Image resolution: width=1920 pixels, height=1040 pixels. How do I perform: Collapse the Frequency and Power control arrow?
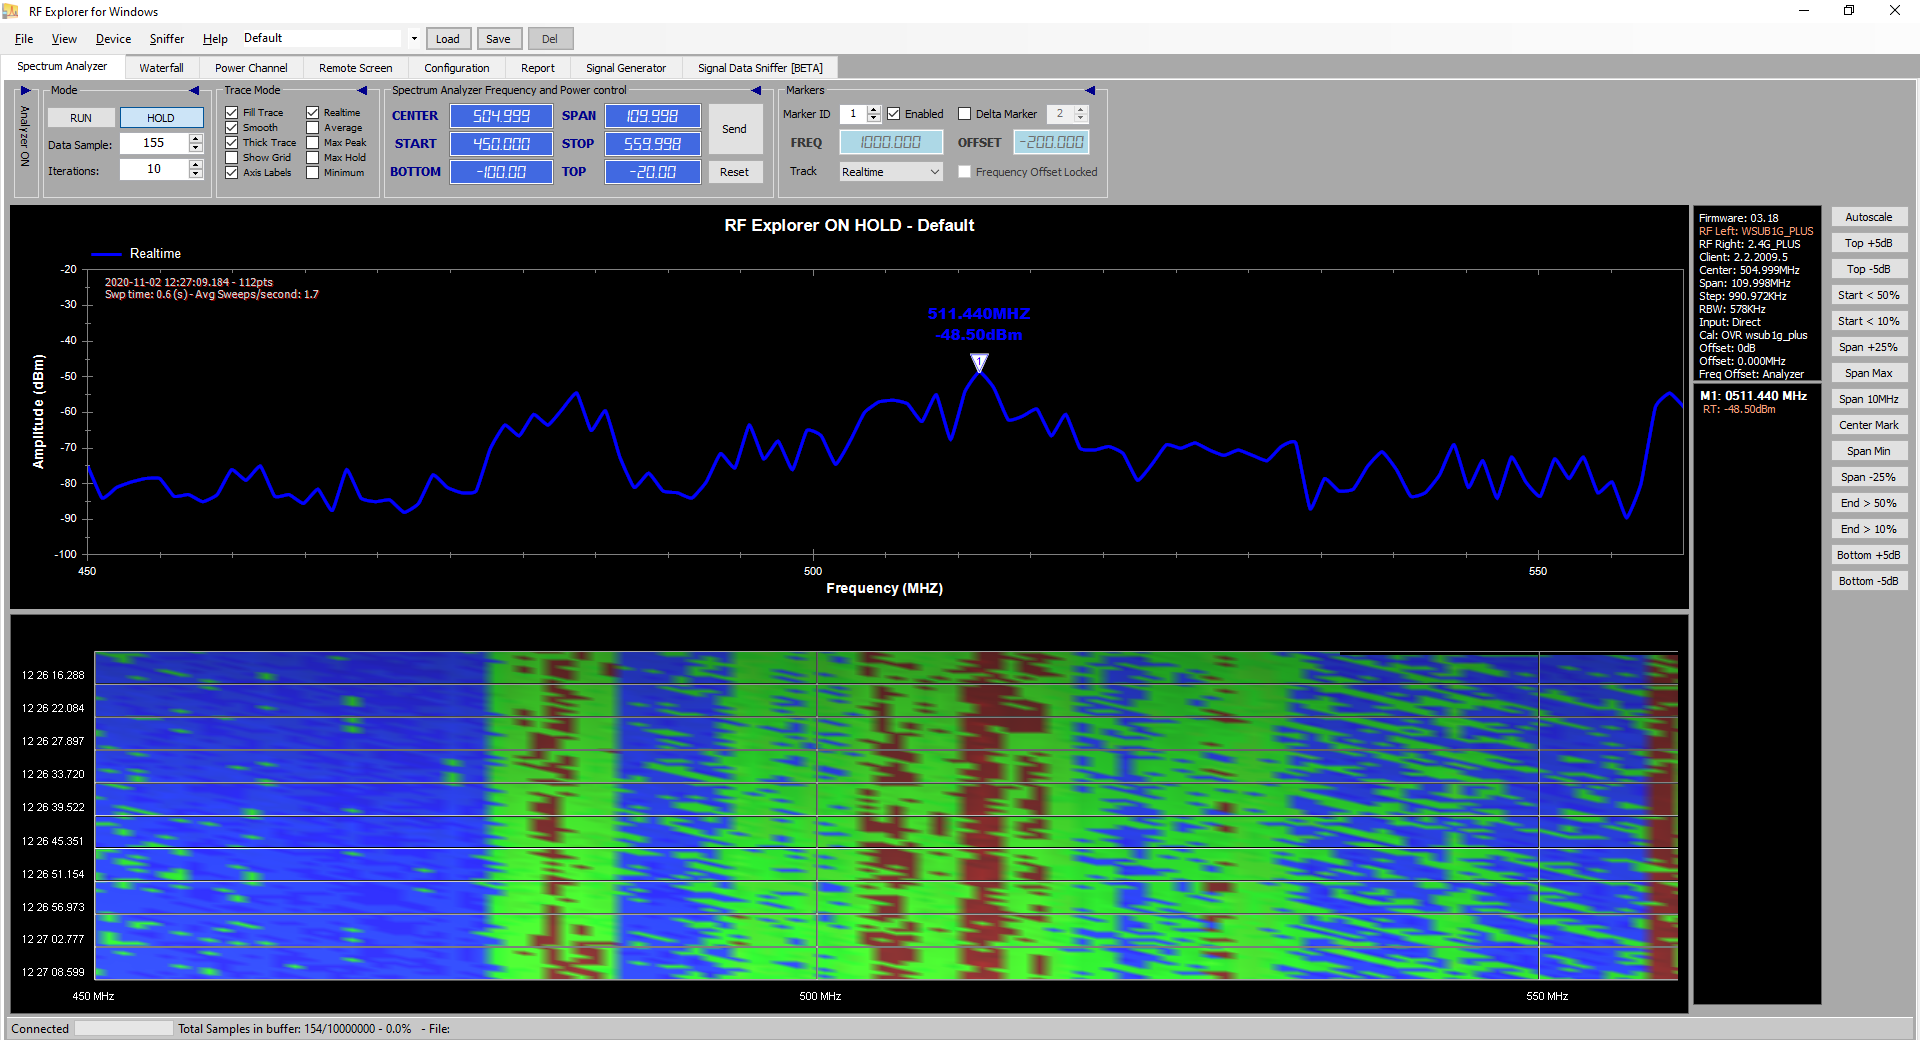pyautogui.click(x=756, y=90)
